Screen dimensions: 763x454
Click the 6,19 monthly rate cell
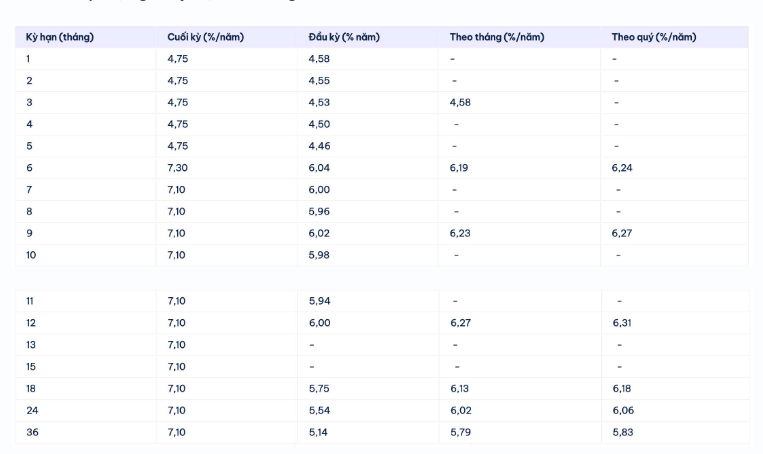pyautogui.click(x=459, y=168)
